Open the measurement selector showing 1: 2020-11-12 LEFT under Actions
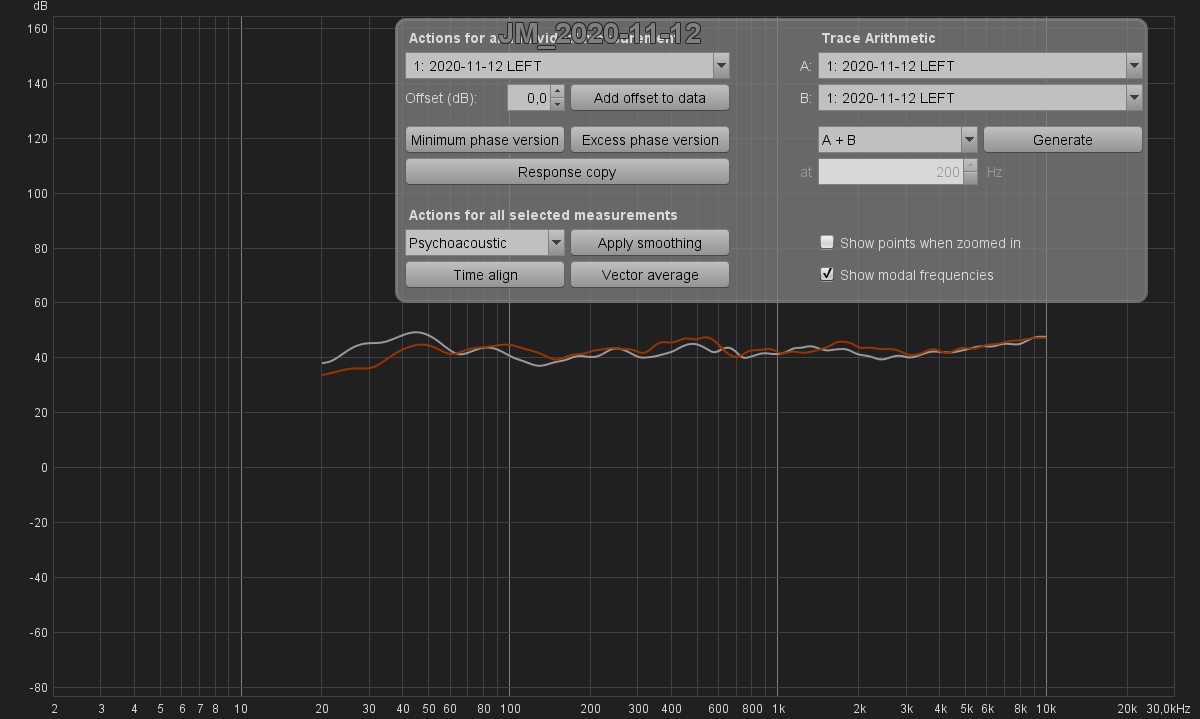This screenshot has height=719, width=1200. click(x=567, y=66)
